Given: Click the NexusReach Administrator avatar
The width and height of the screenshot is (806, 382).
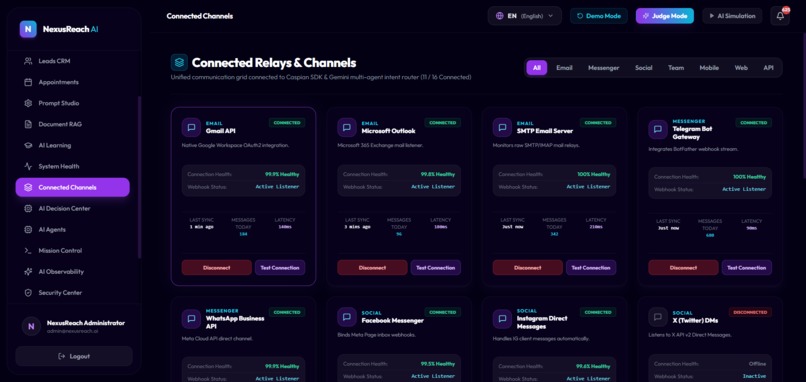Looking at the screenshot, I should [x=31, y=326].
